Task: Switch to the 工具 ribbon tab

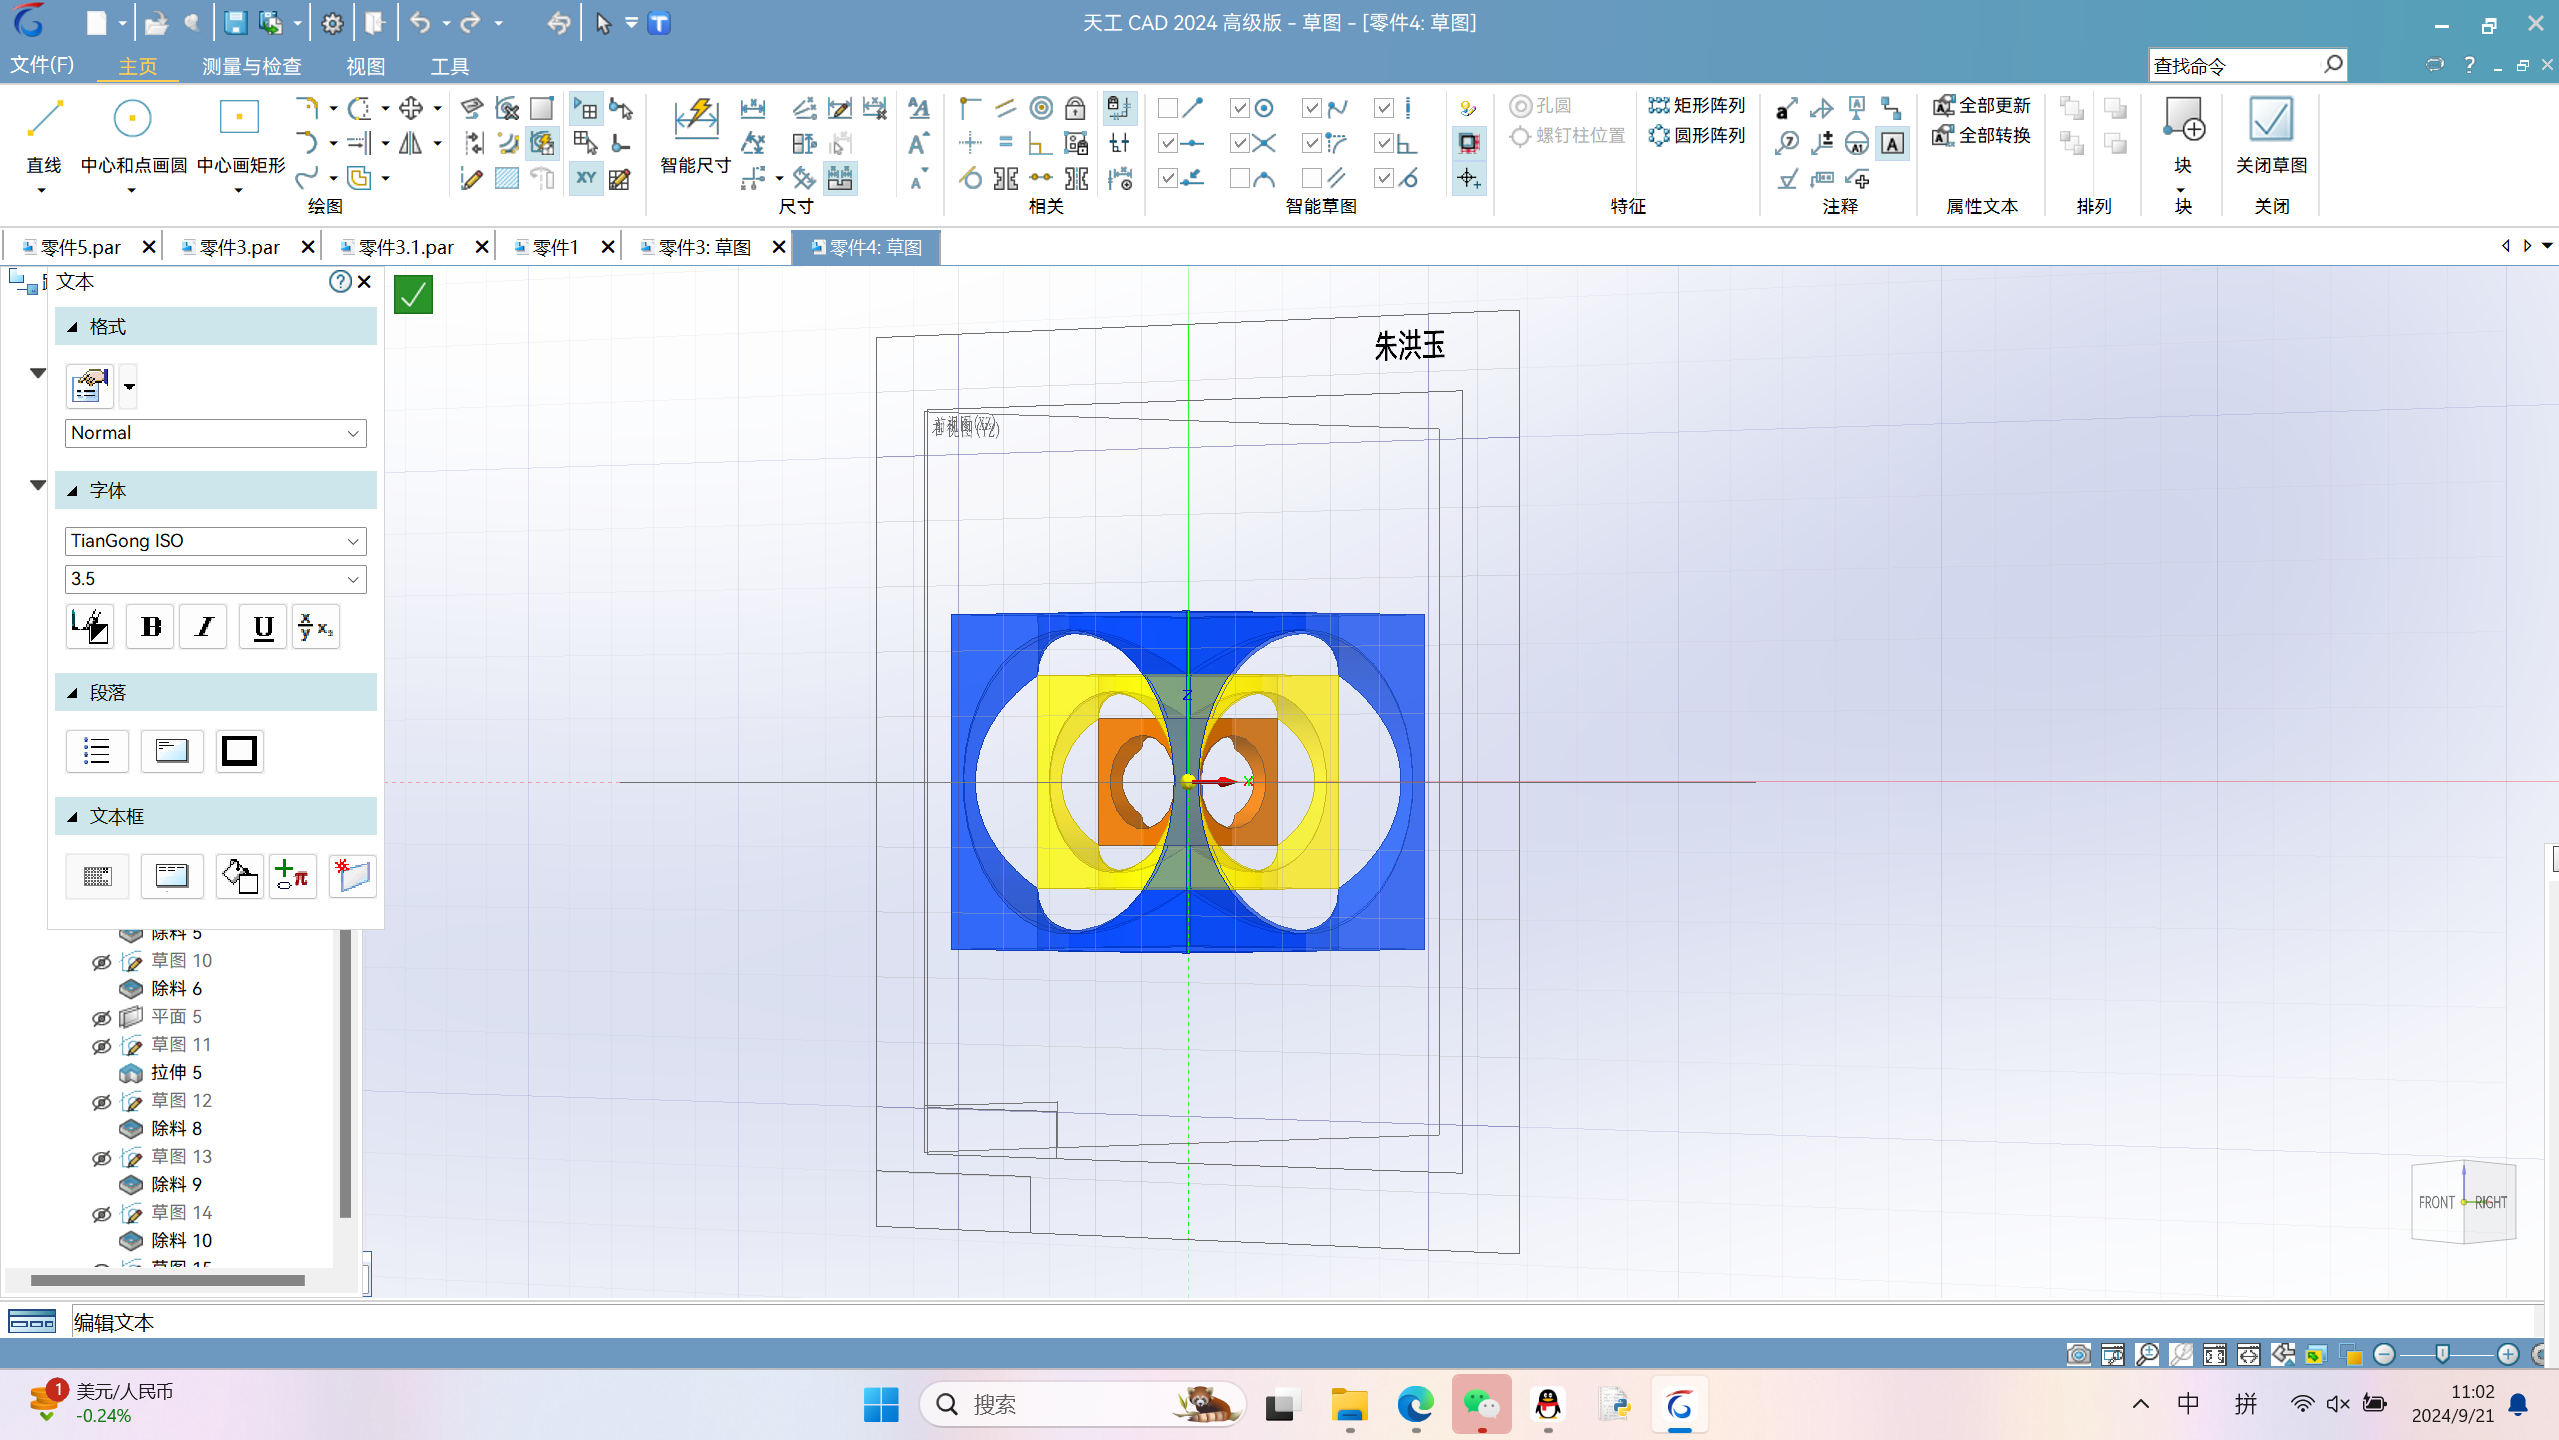Action: tap(449, 66)
